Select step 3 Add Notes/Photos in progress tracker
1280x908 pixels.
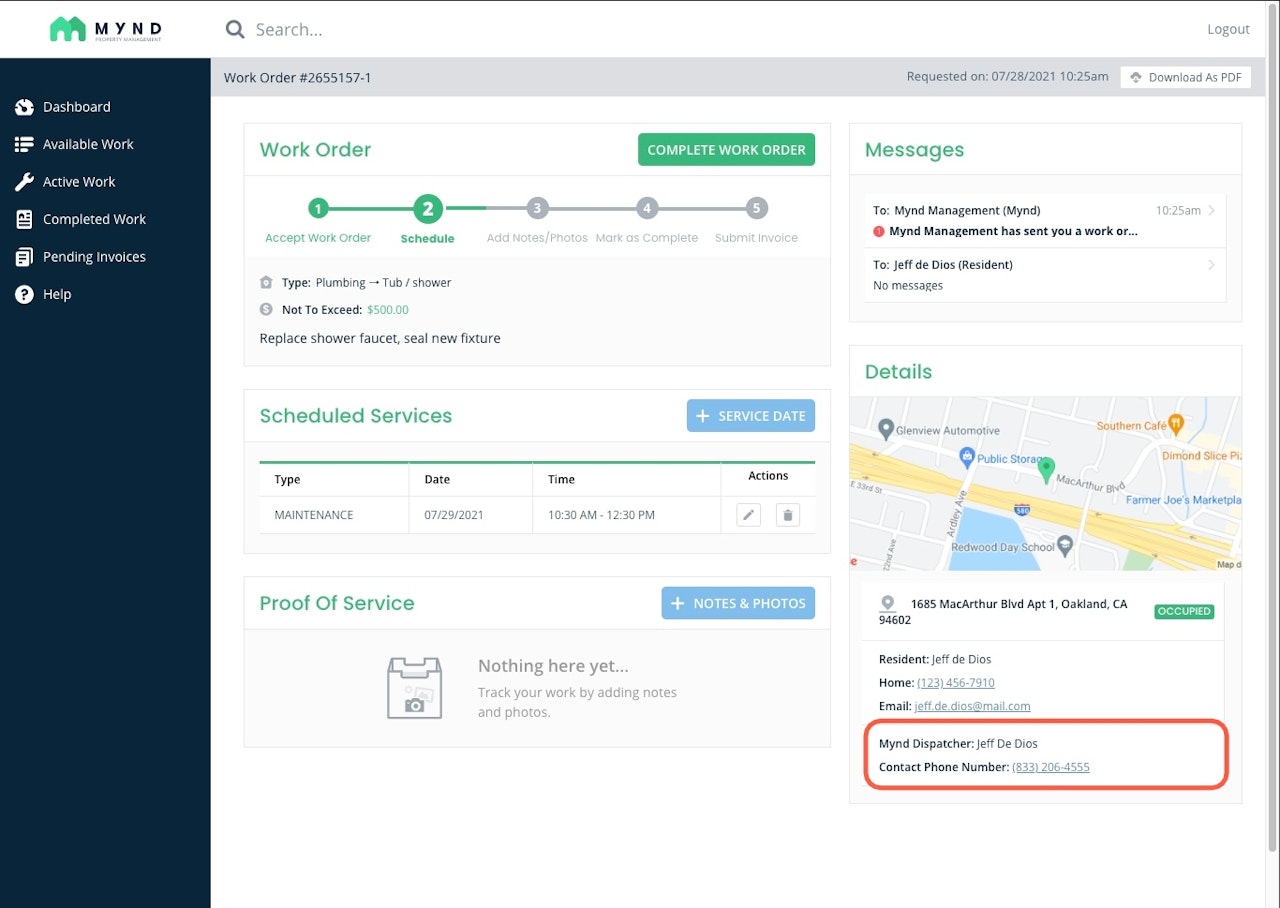tap(537, 209)
